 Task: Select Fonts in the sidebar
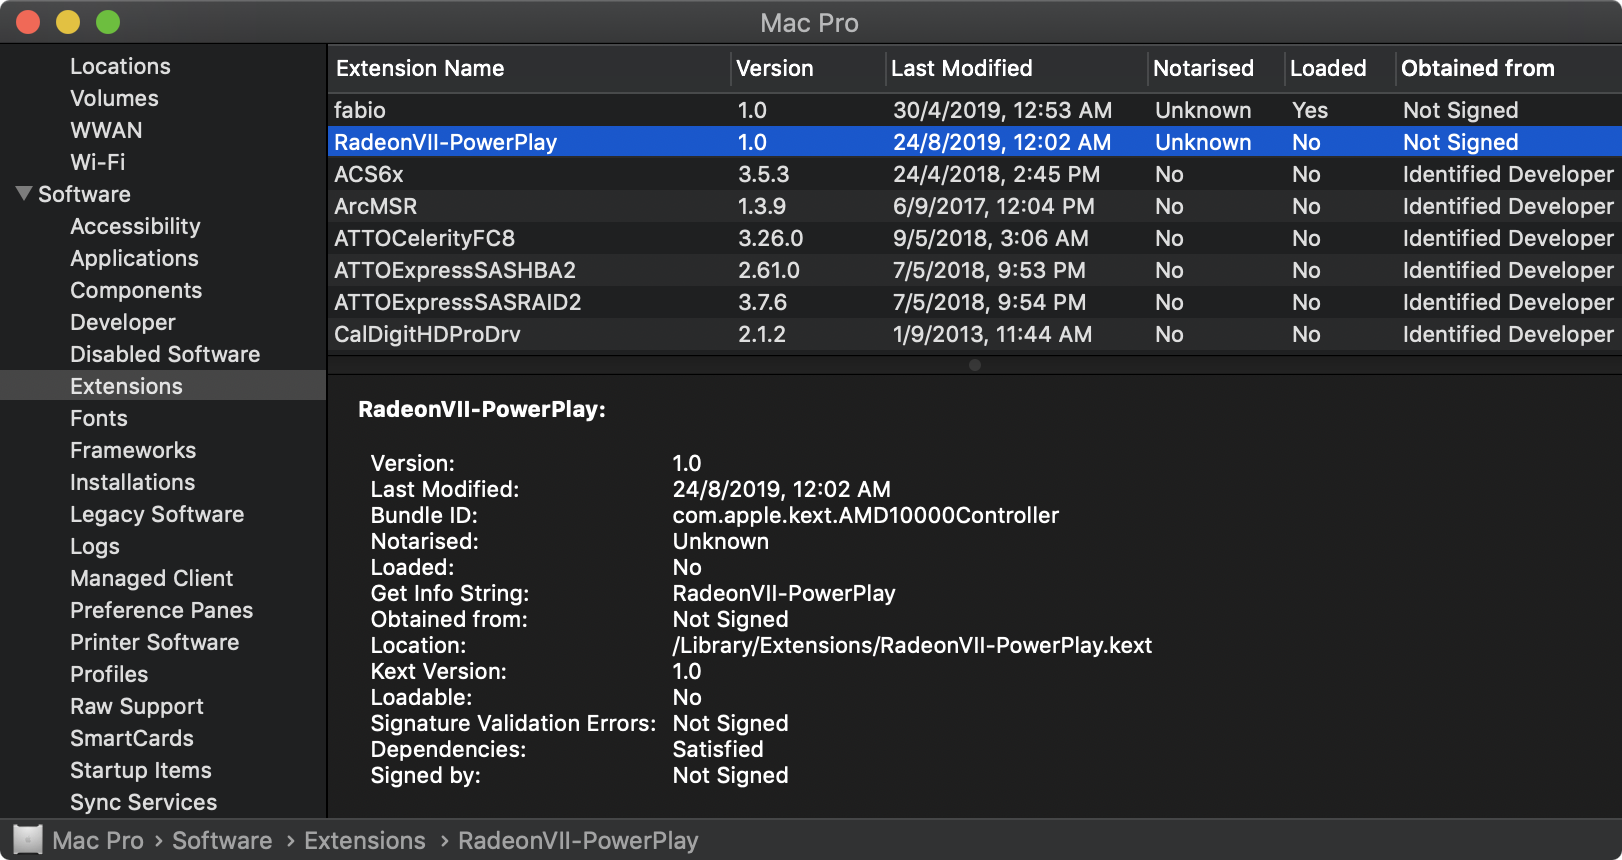[x=99, y=418]
